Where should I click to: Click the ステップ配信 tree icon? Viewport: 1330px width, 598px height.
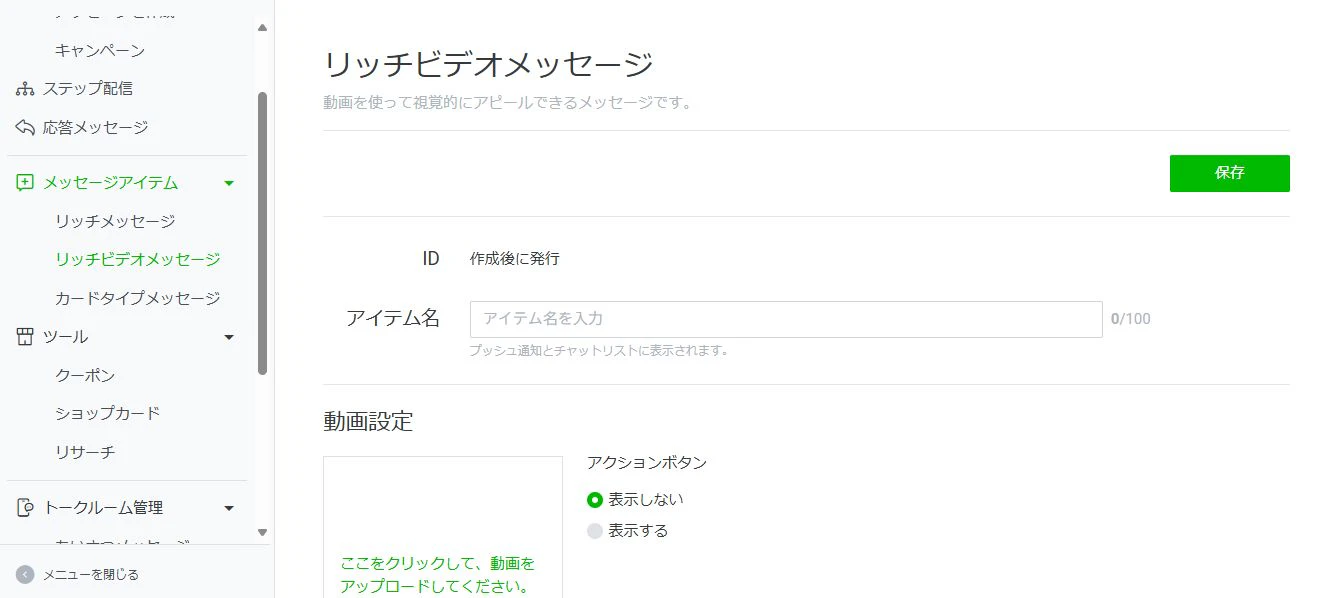coord(25,89)
